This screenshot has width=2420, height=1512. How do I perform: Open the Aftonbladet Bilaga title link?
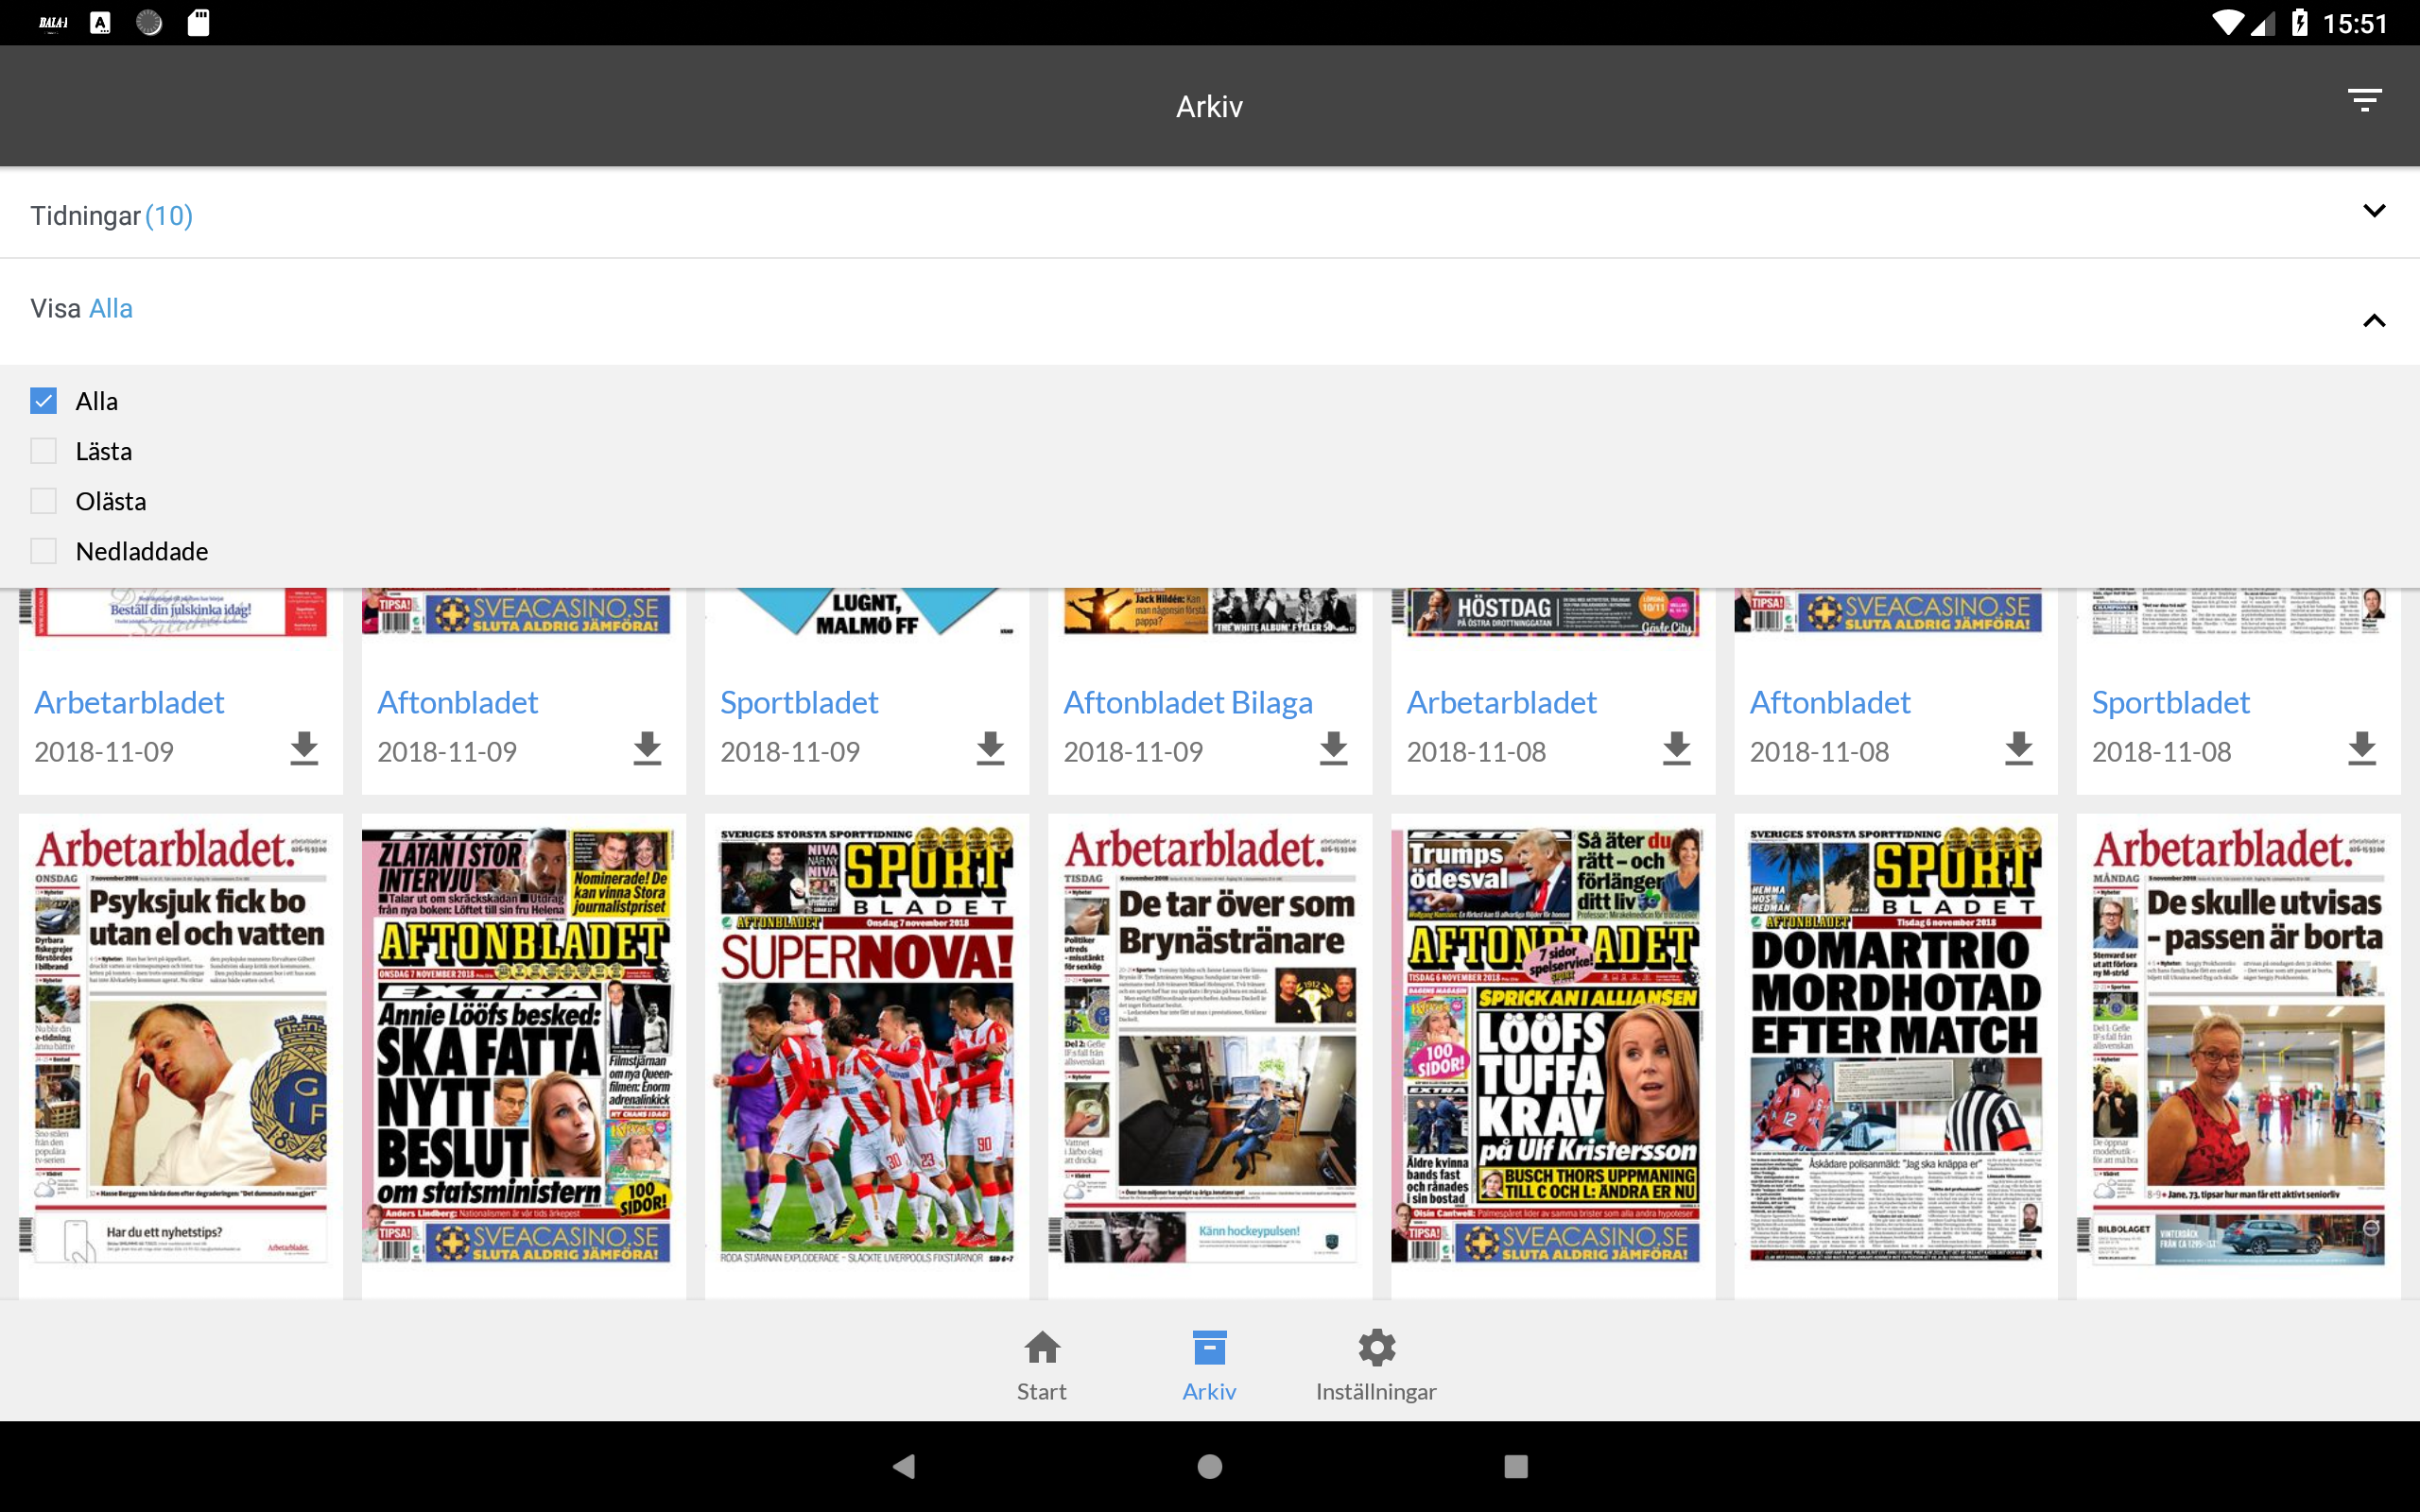coord(1188,702)
